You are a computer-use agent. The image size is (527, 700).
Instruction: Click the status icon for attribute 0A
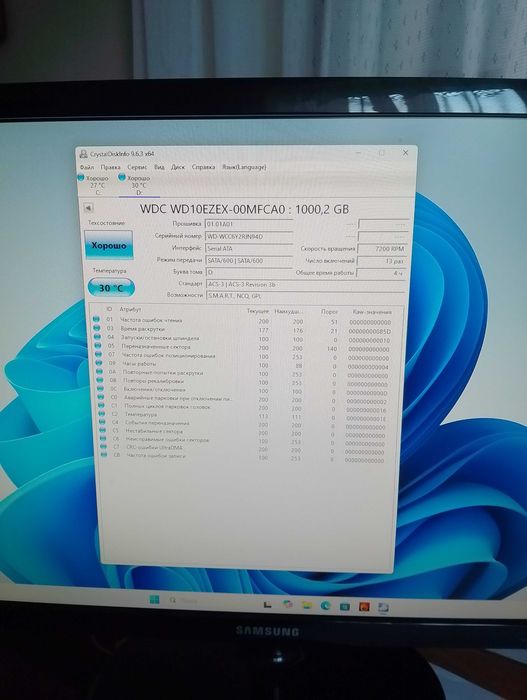click(x=99, y=371)
